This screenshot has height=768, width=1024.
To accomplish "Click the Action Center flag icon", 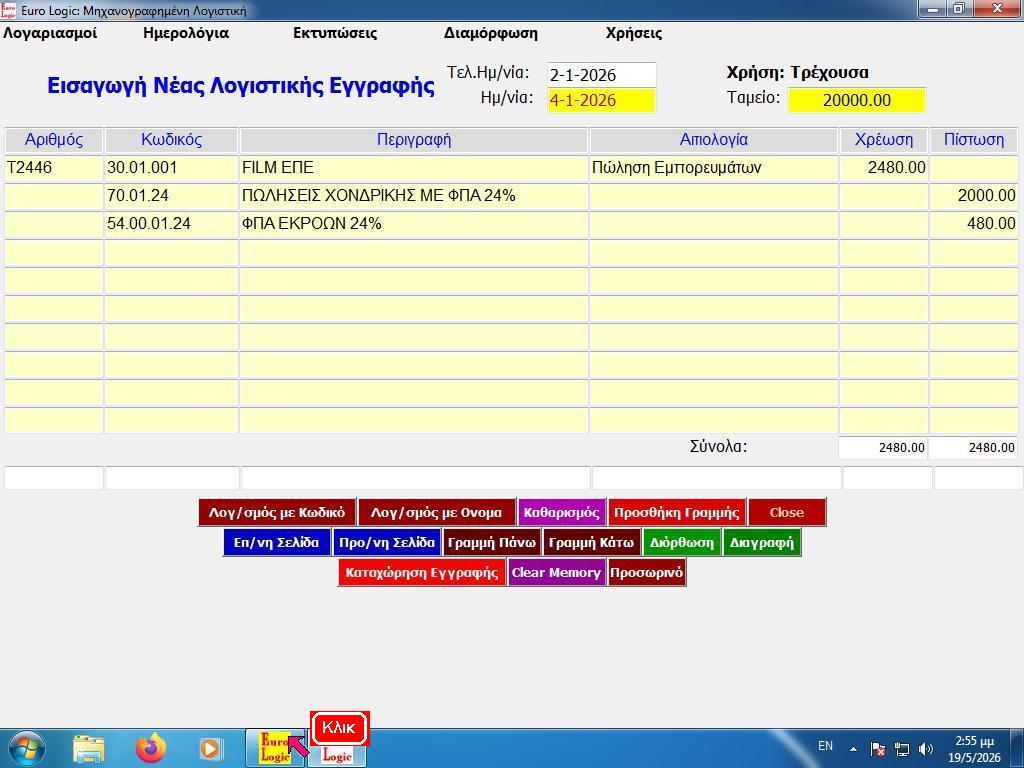I will click(877, 748).
